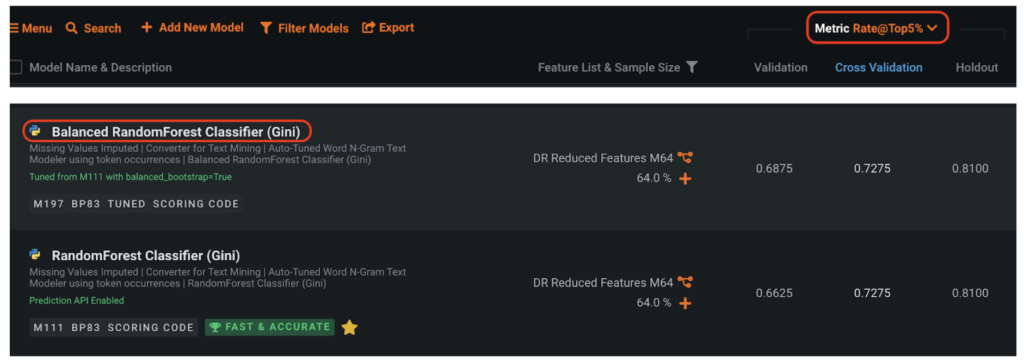Click plus icon in second row sample size

(x=684, y=303)
